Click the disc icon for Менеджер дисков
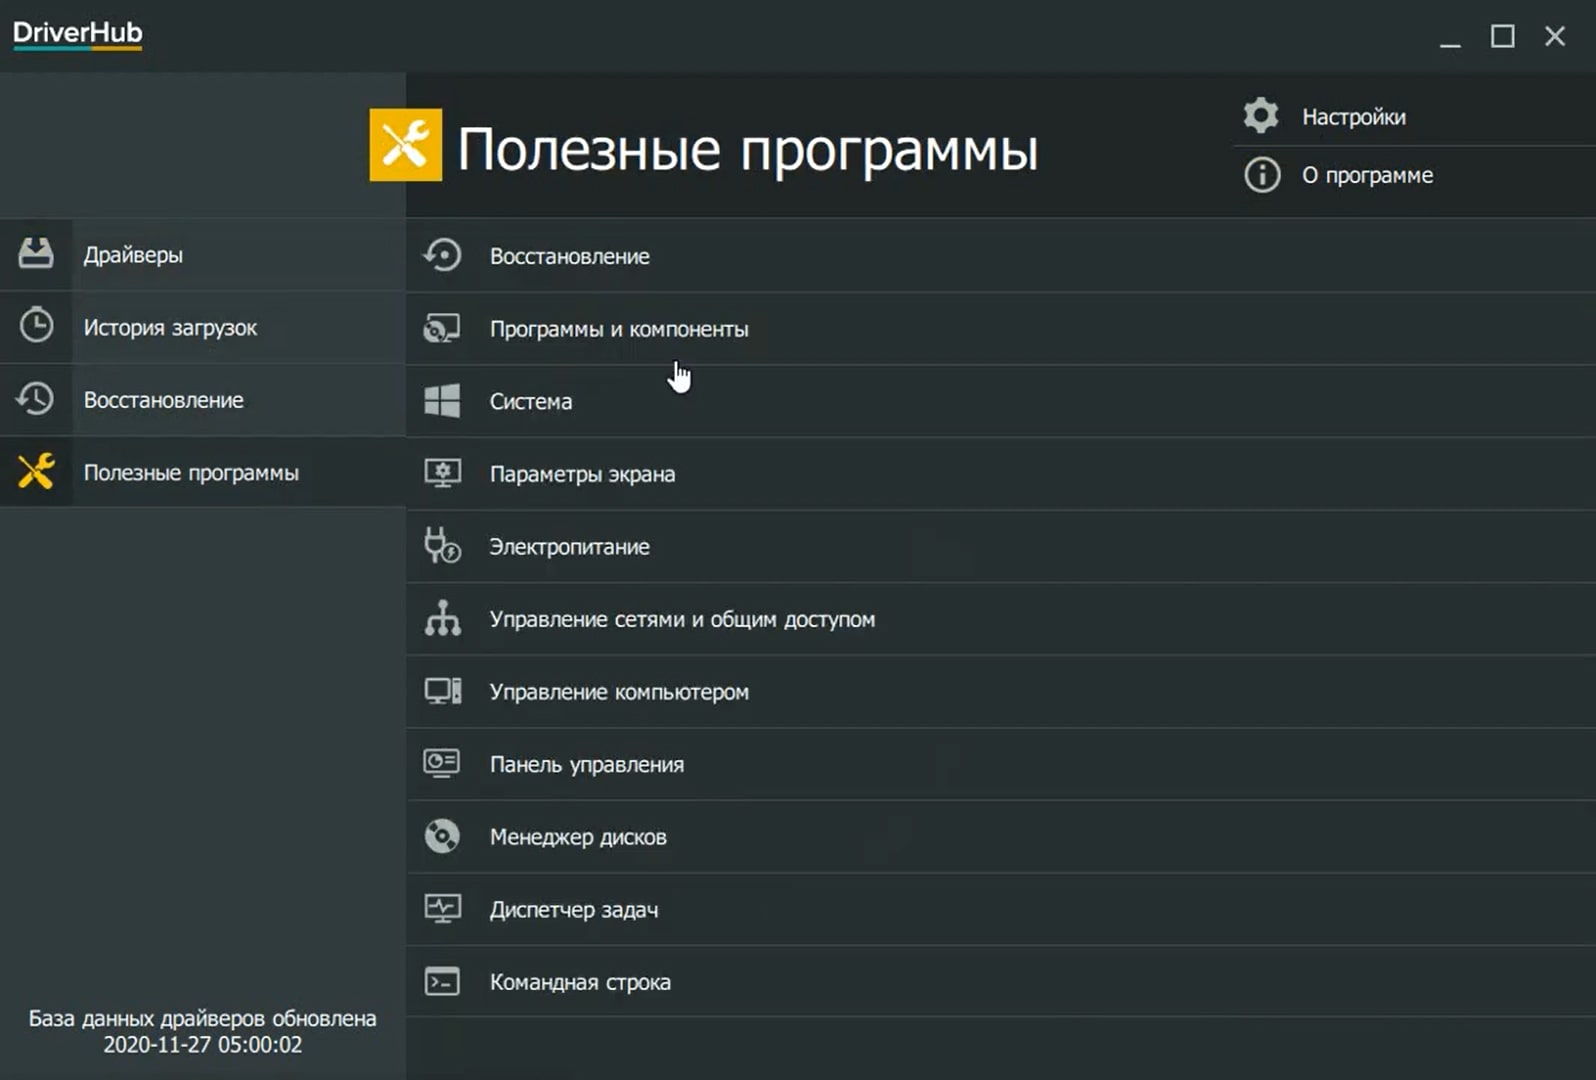1596x1080 pixels. pos(442,836)
